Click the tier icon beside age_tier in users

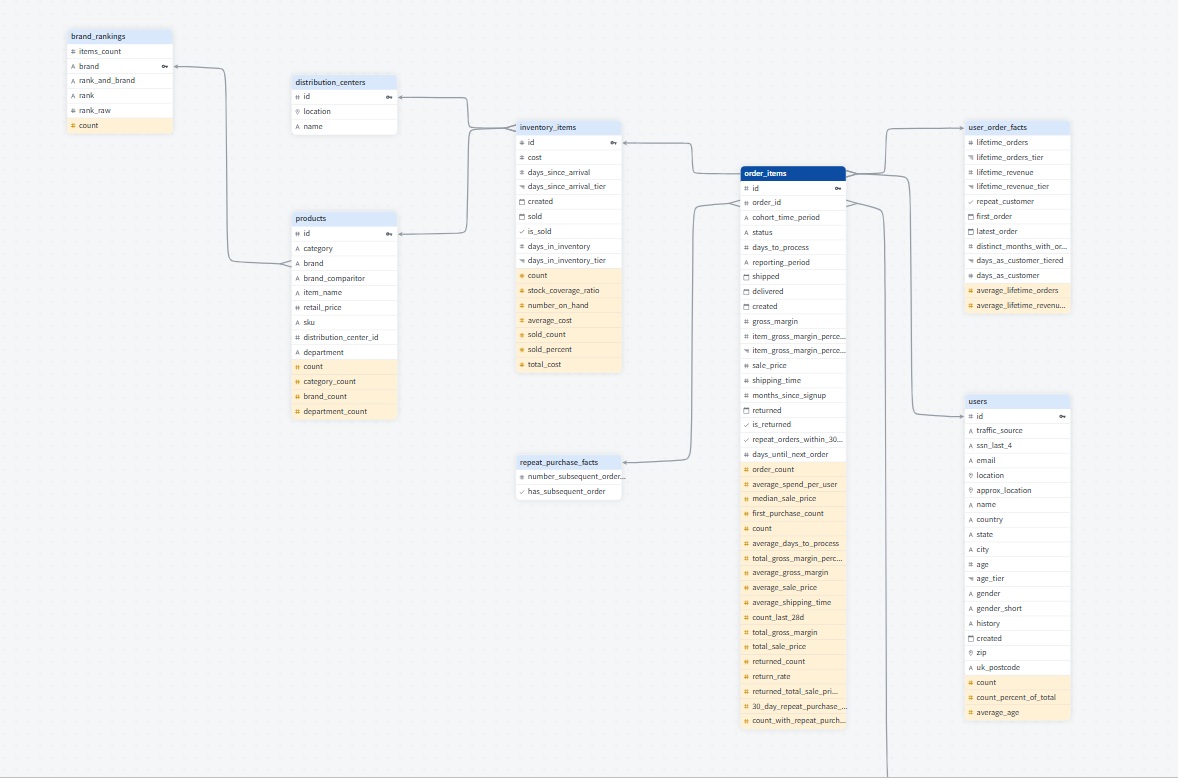point(970,579)
